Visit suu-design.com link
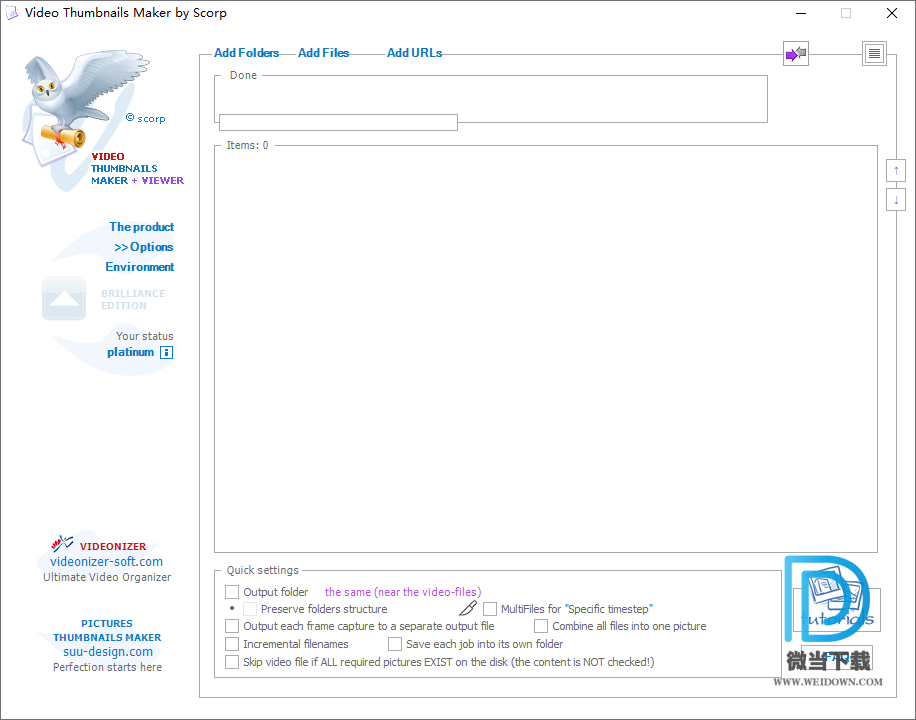Image resolution: width=916 pixels, height=720 pixels. click(108, 652)
